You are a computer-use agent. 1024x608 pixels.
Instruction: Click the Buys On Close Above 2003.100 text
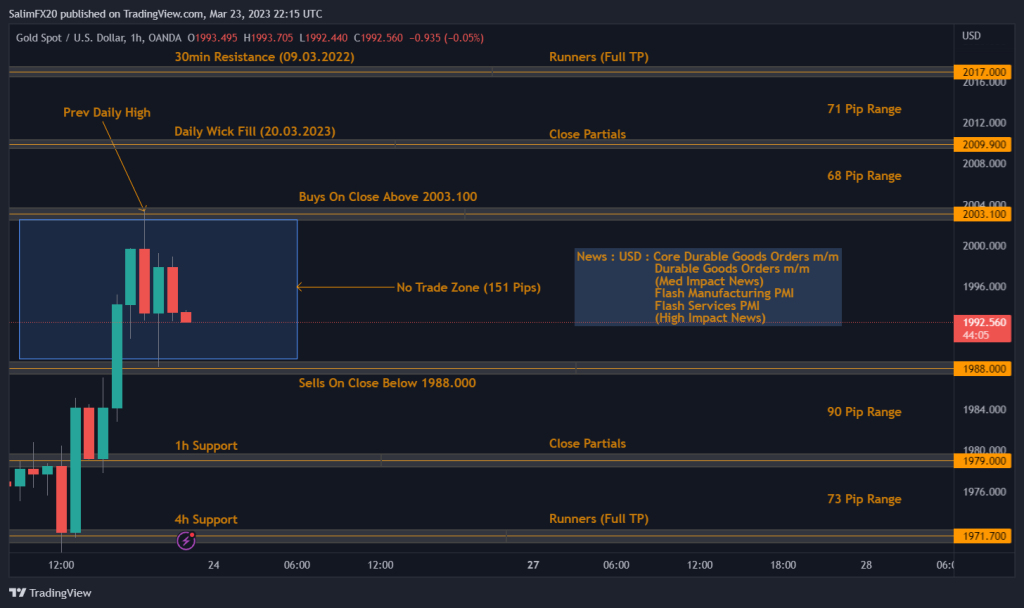point(387,197)
